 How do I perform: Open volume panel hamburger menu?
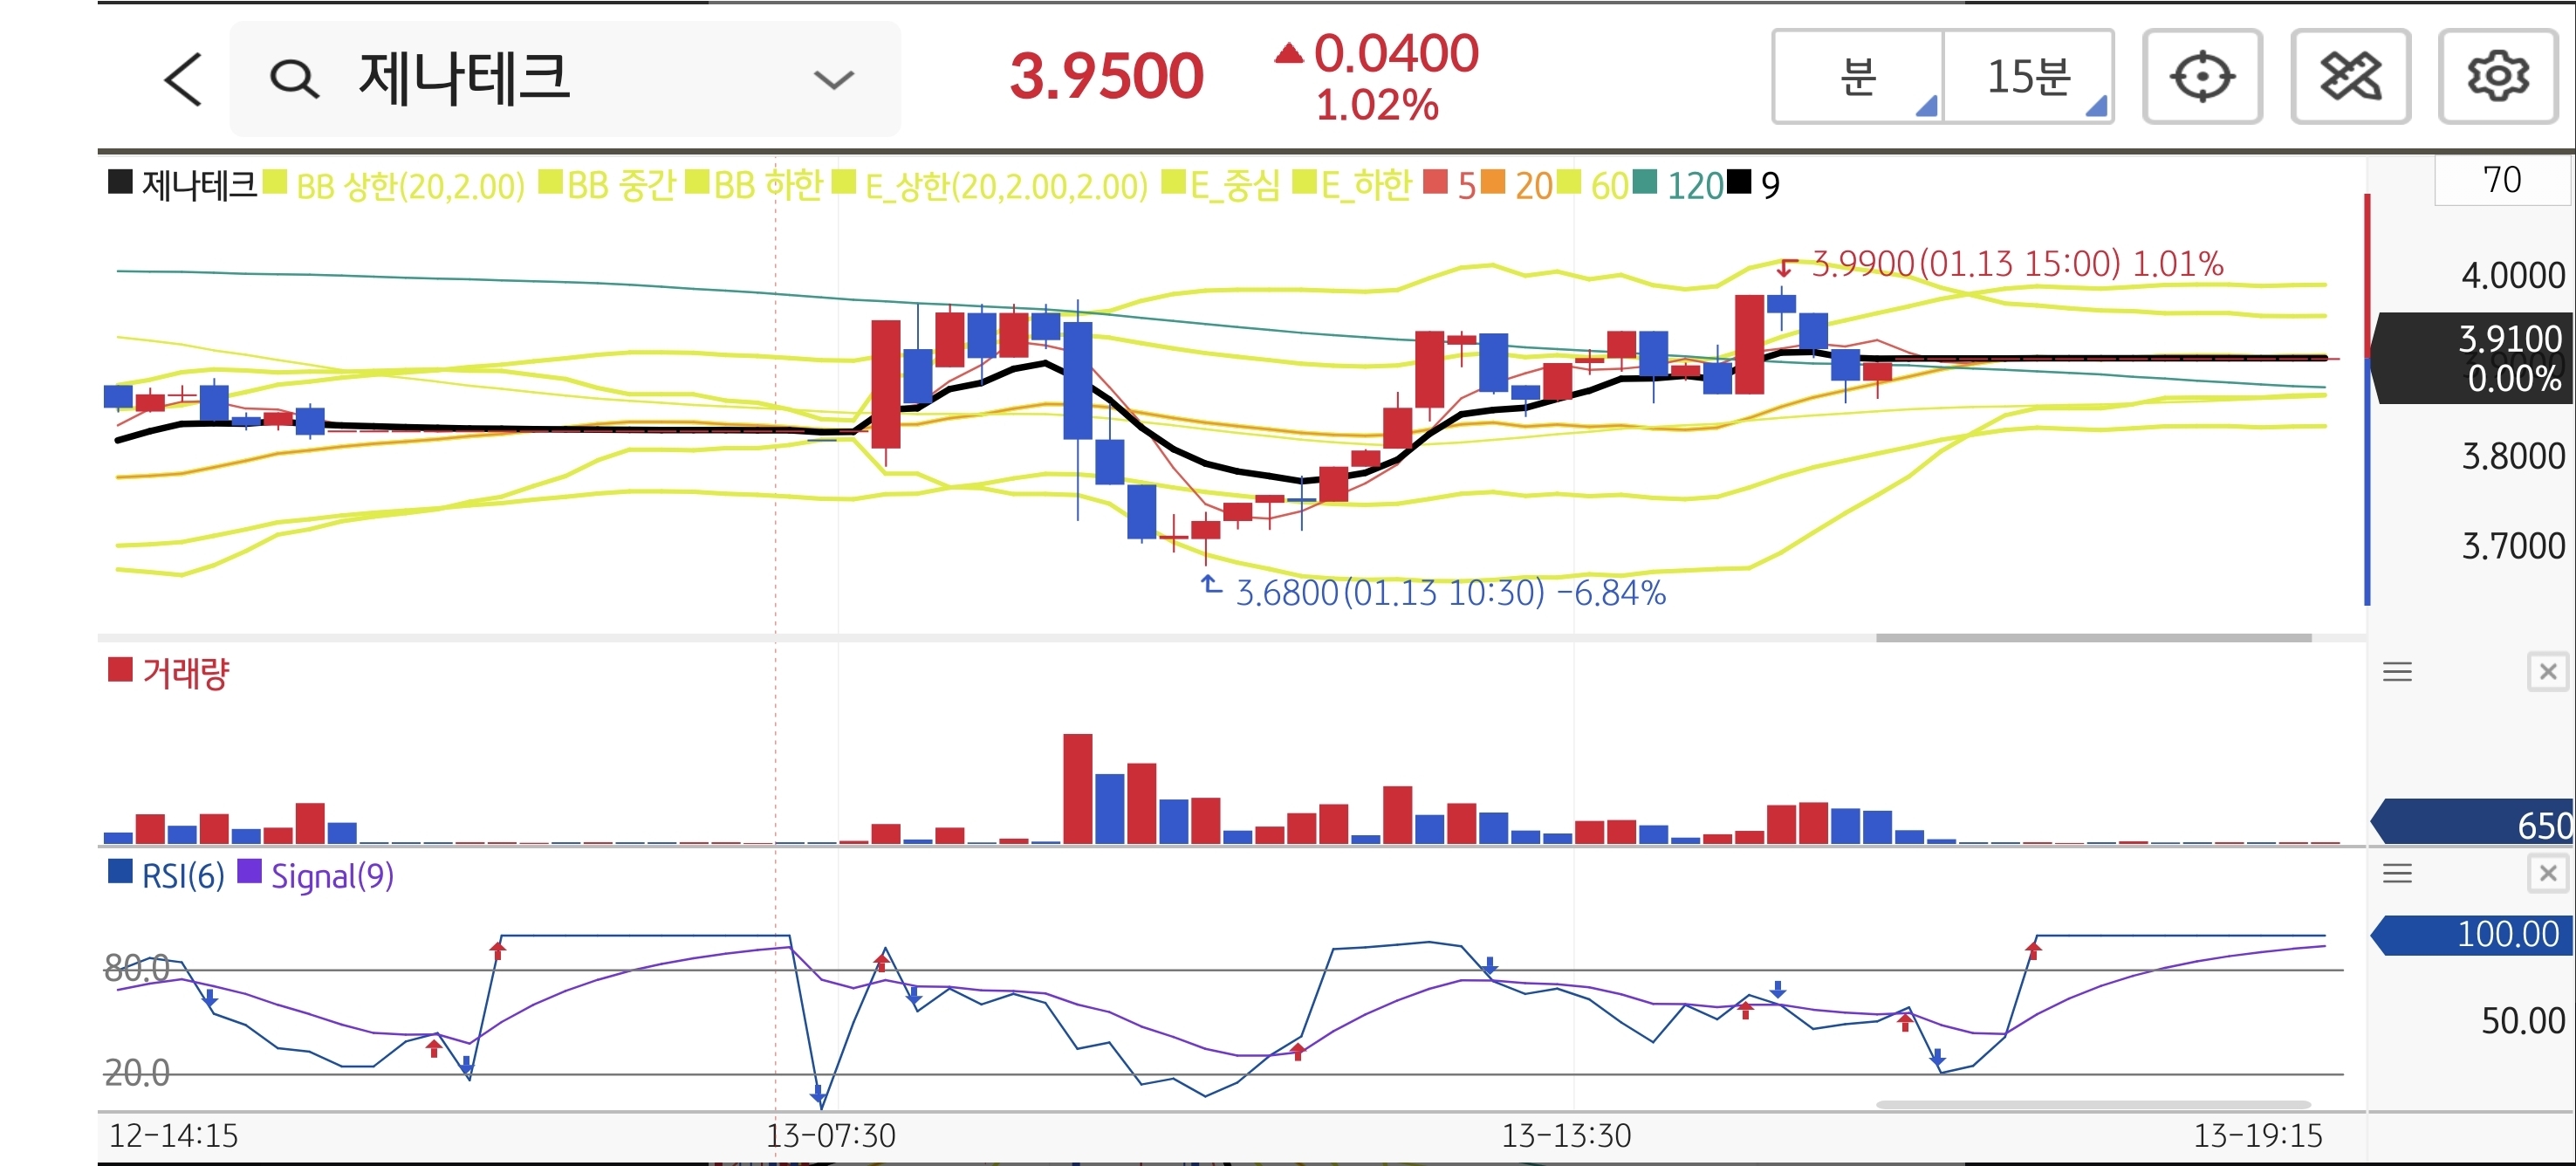coord(2397,672)
